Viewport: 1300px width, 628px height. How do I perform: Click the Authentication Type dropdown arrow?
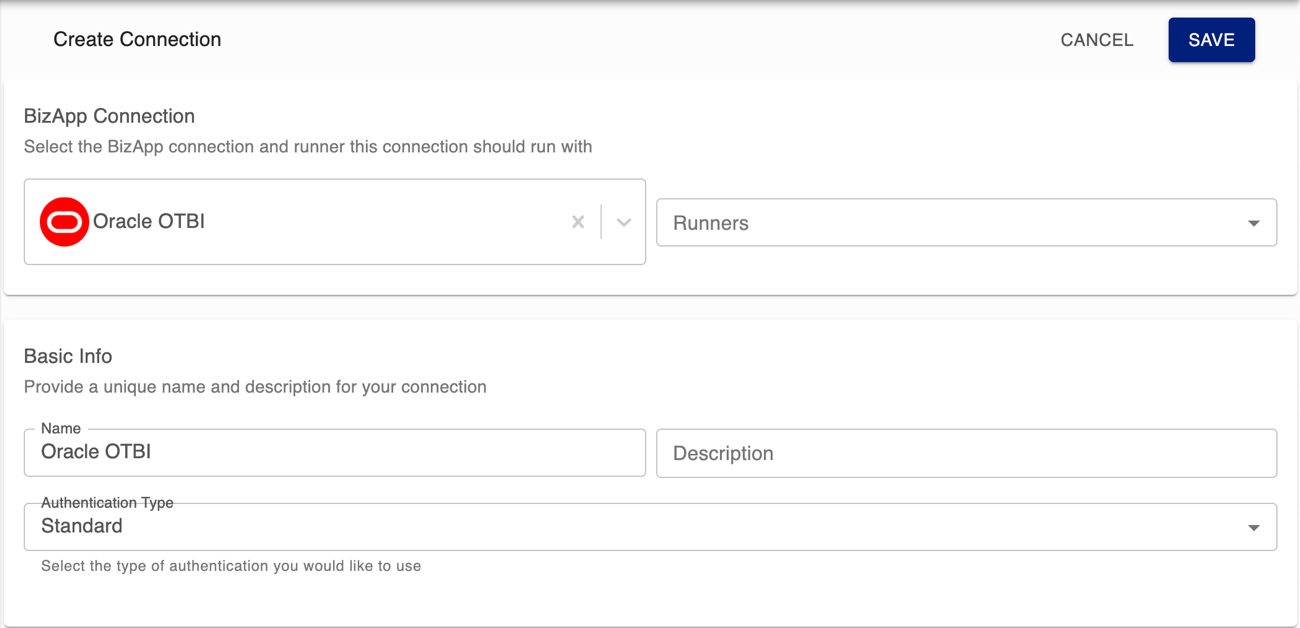pos(1254,526)
